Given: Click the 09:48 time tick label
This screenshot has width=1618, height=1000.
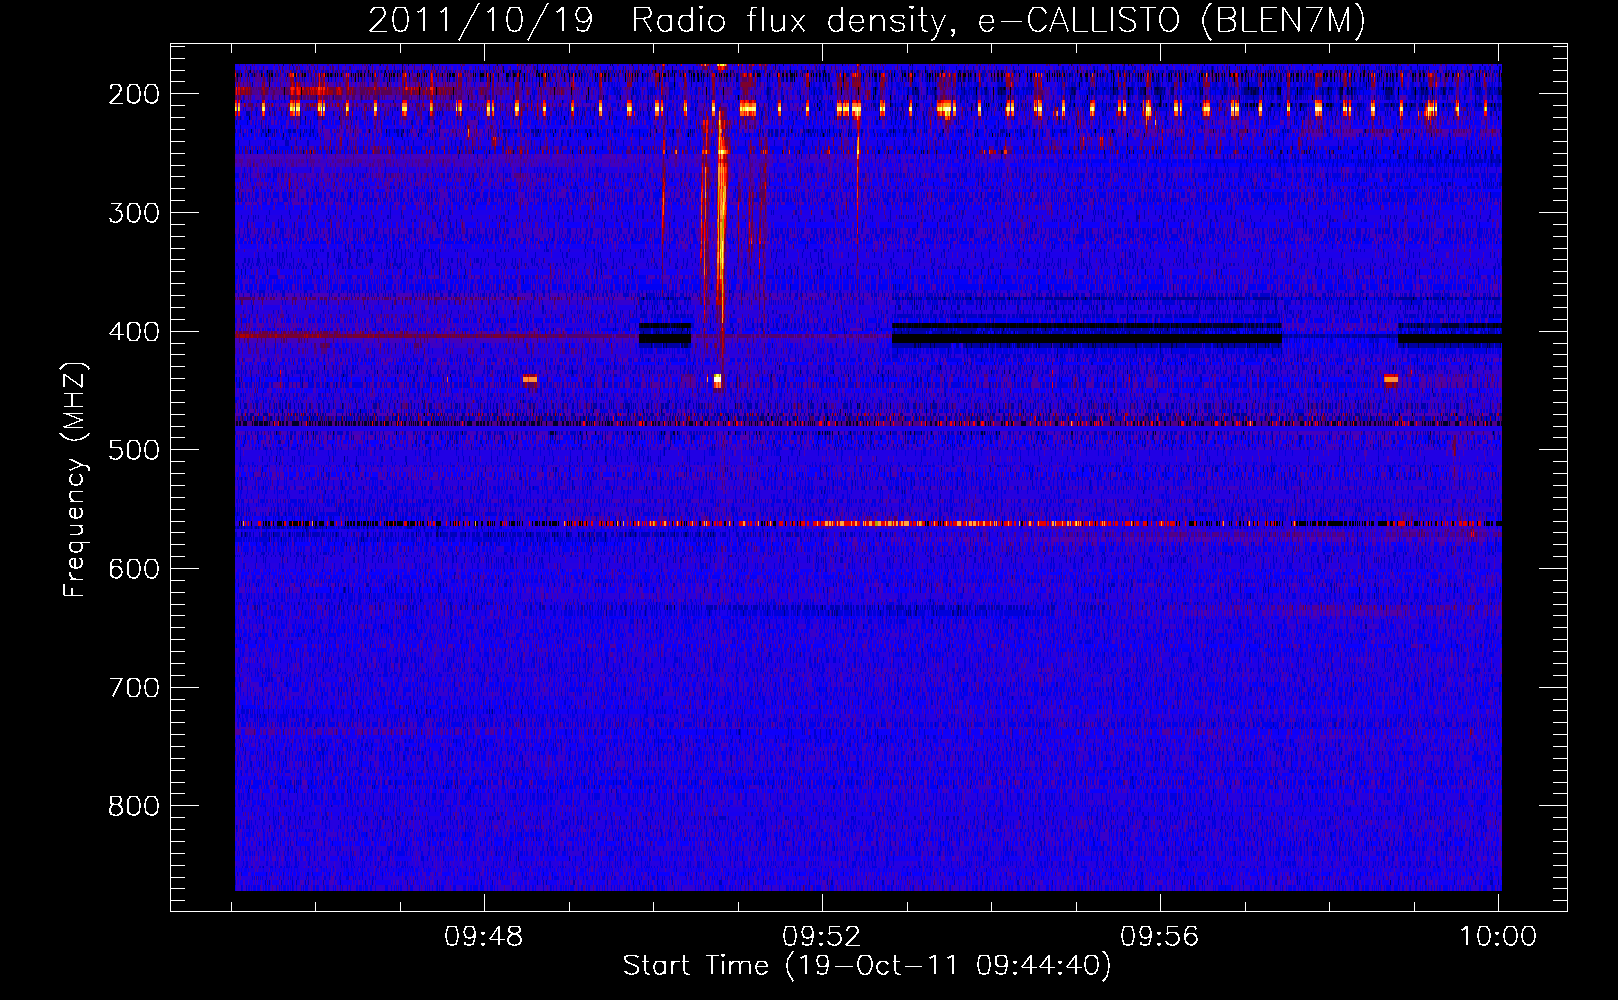Looking at the screenshot, I should 484,937.
